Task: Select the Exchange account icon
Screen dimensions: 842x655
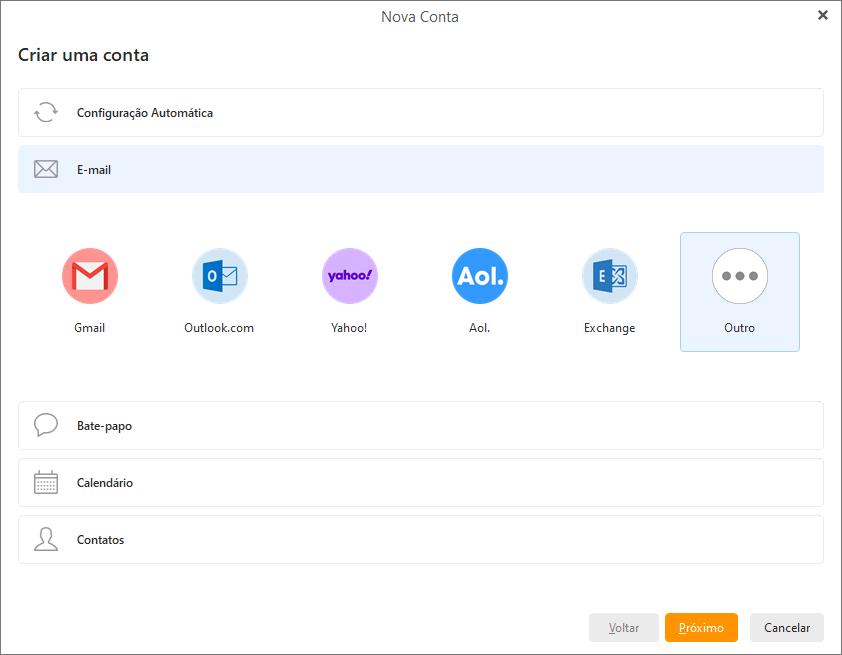Action: click(609, 276)
